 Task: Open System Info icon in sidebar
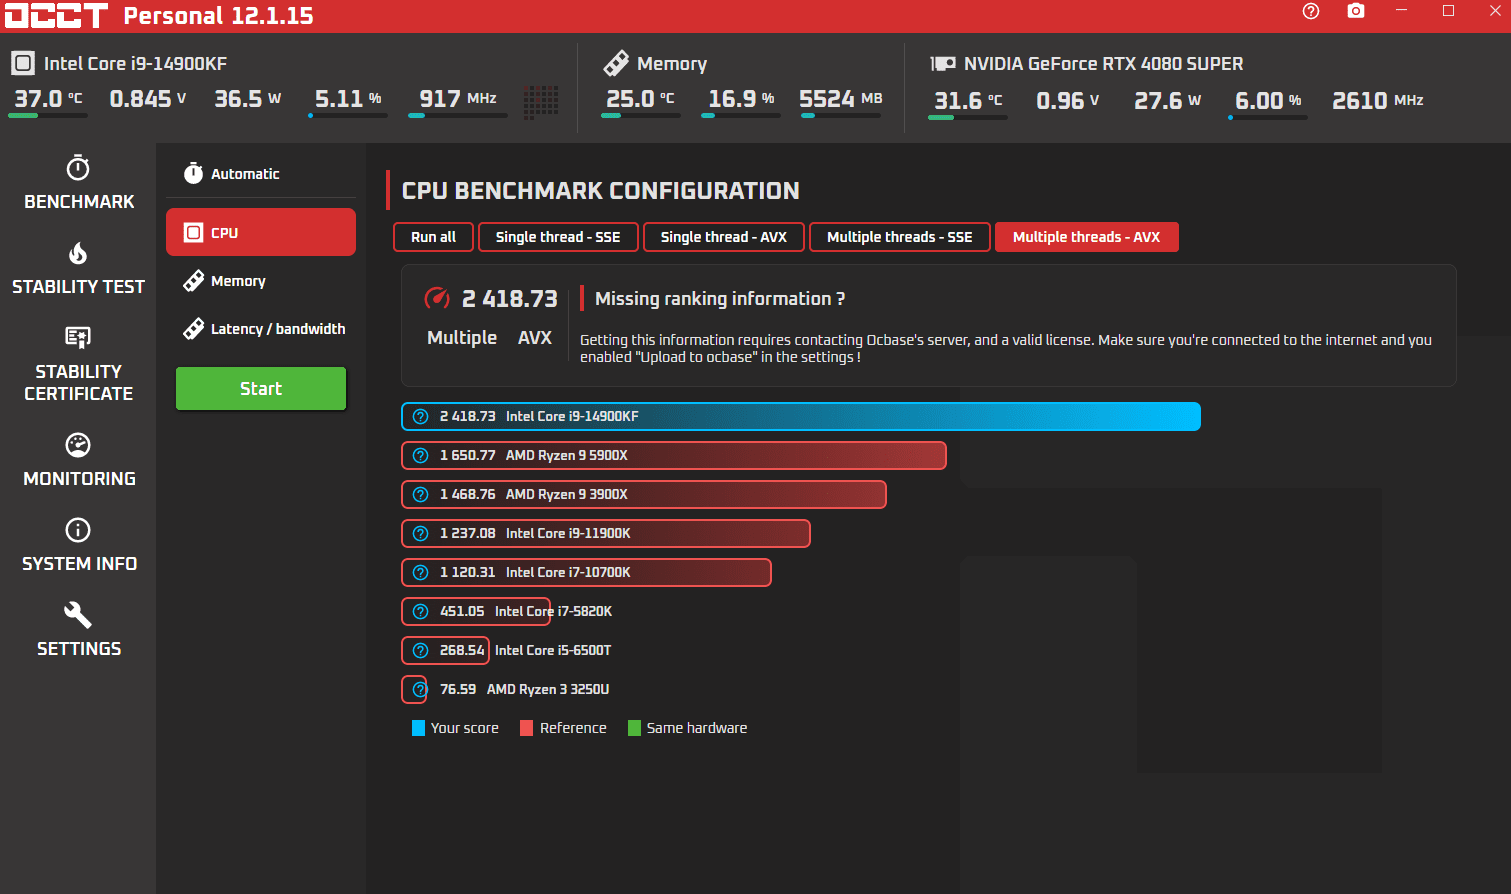coord(78,530)
